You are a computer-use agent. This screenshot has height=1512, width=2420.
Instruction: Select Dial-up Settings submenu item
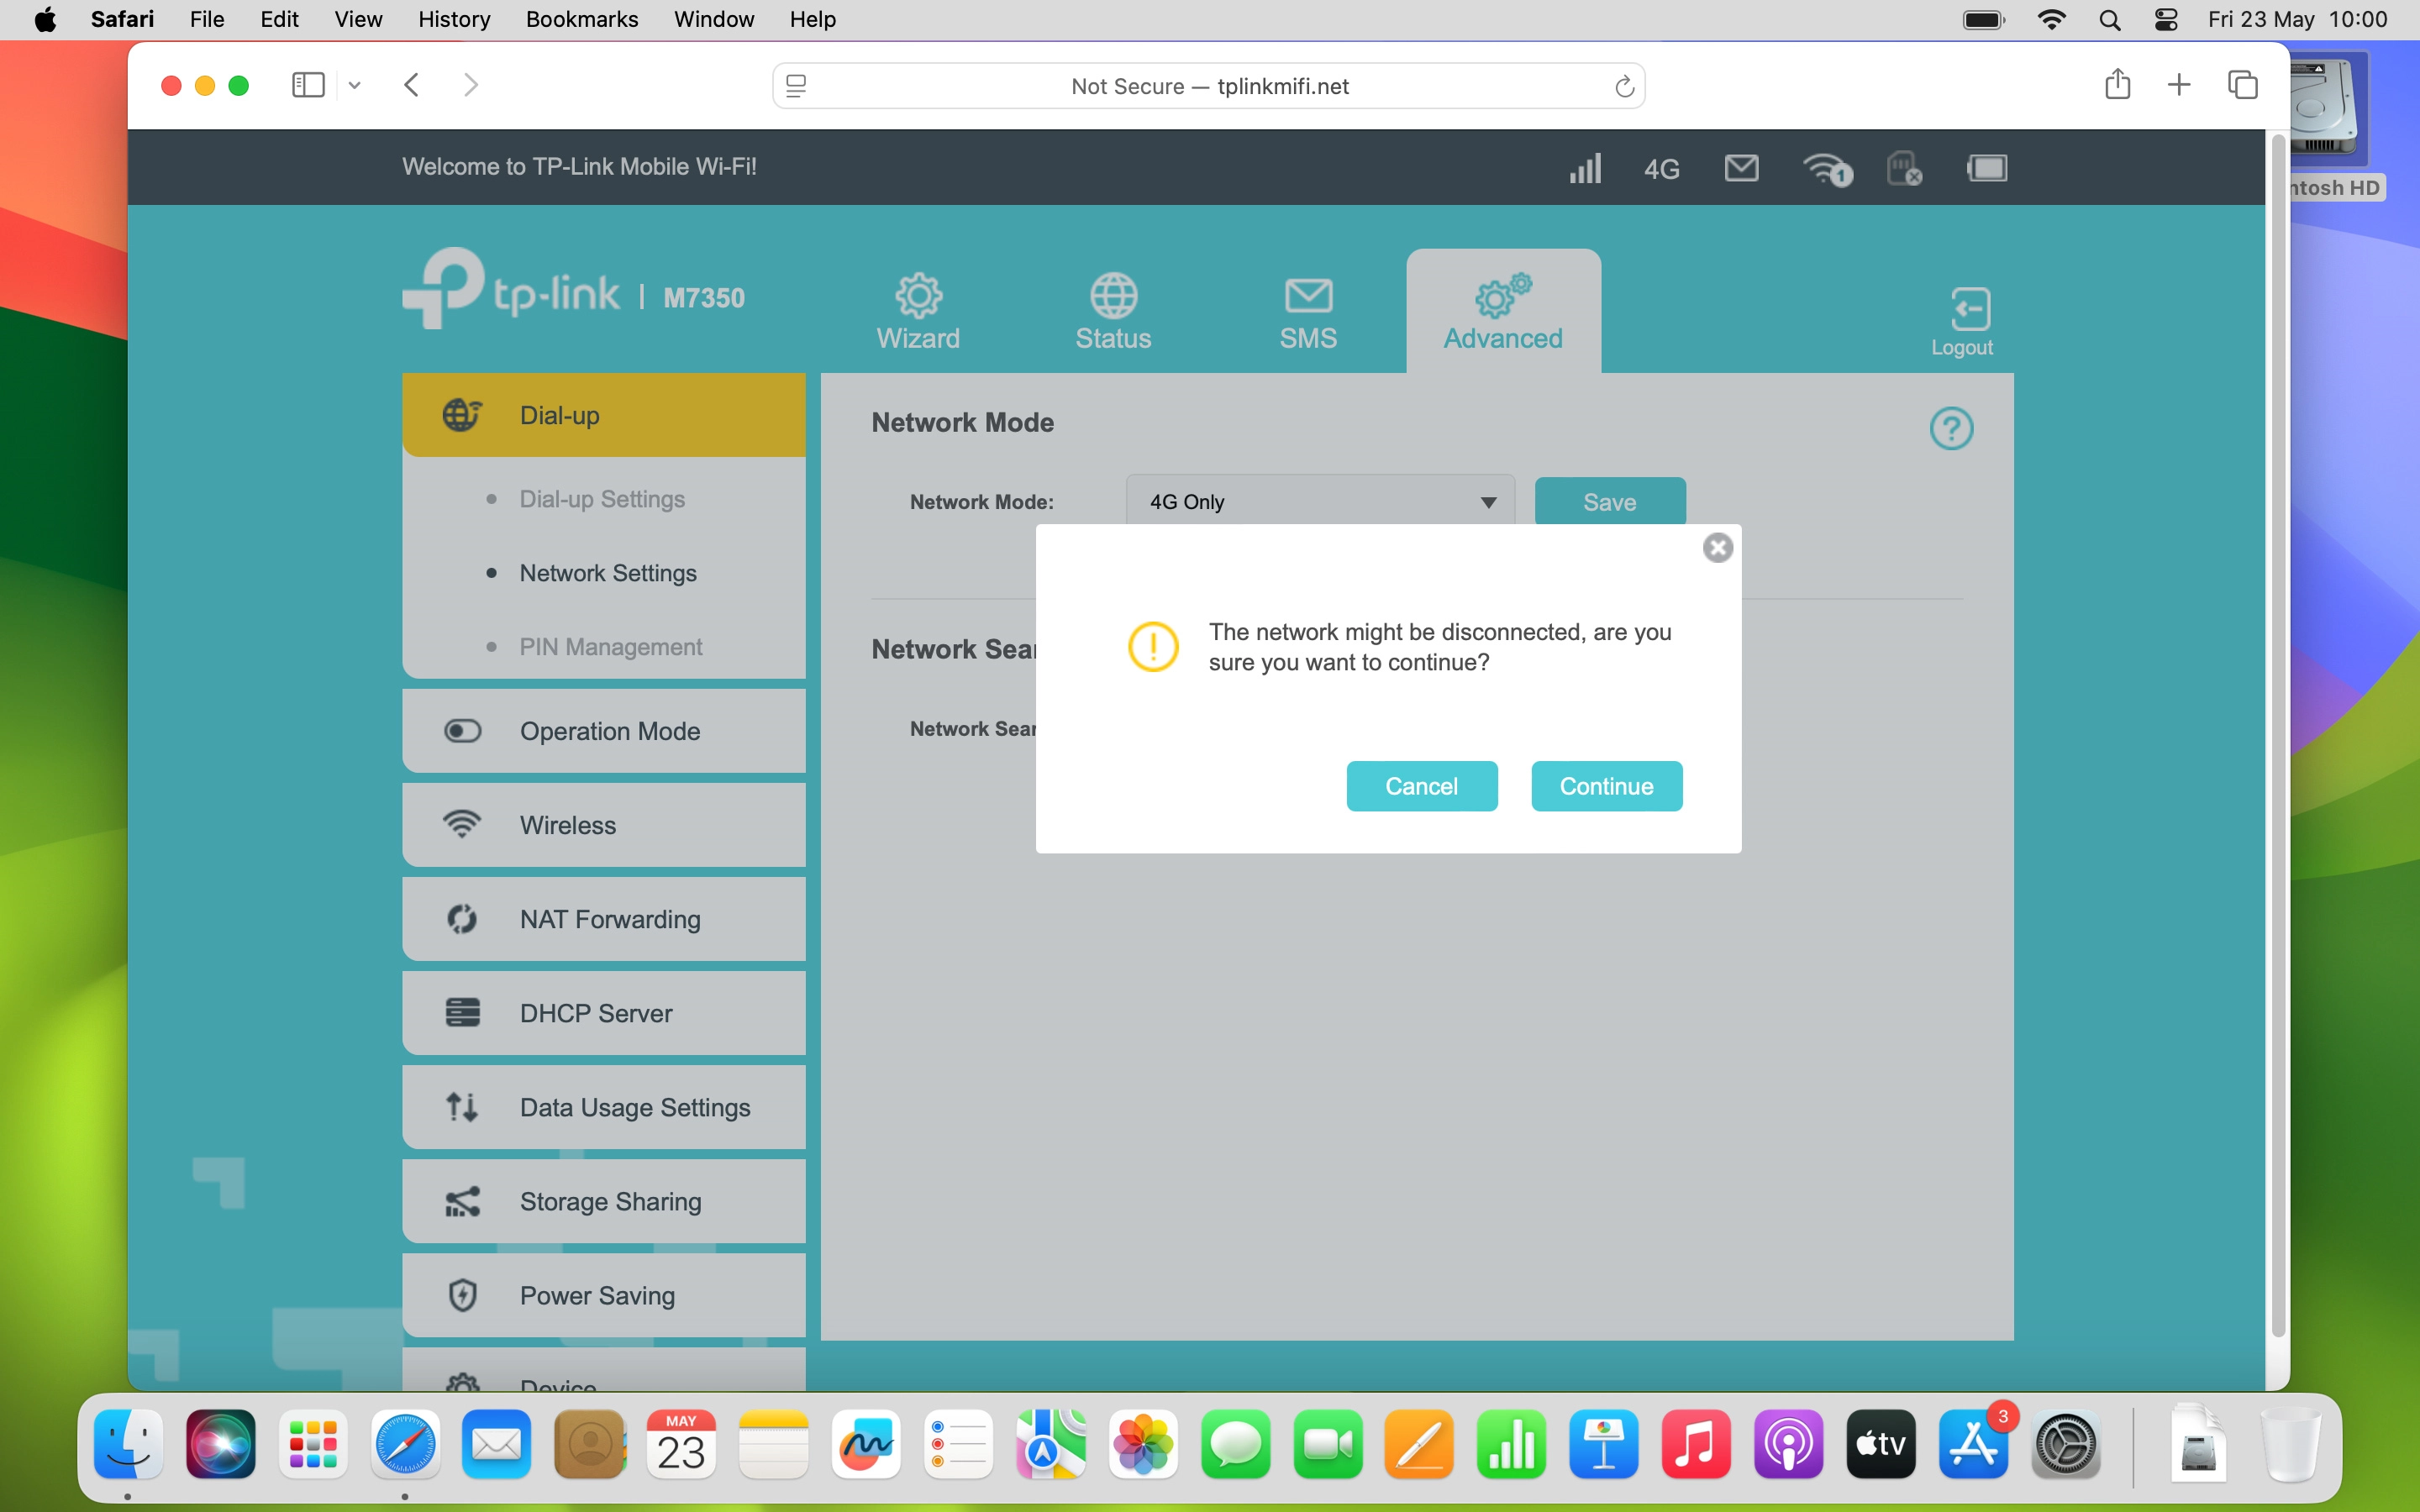[601, 499]
